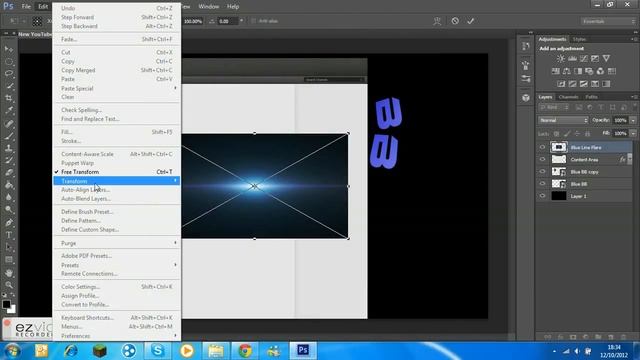The image size is (640, 360).
Task: Open the Window menu
Action: [209, 7]
